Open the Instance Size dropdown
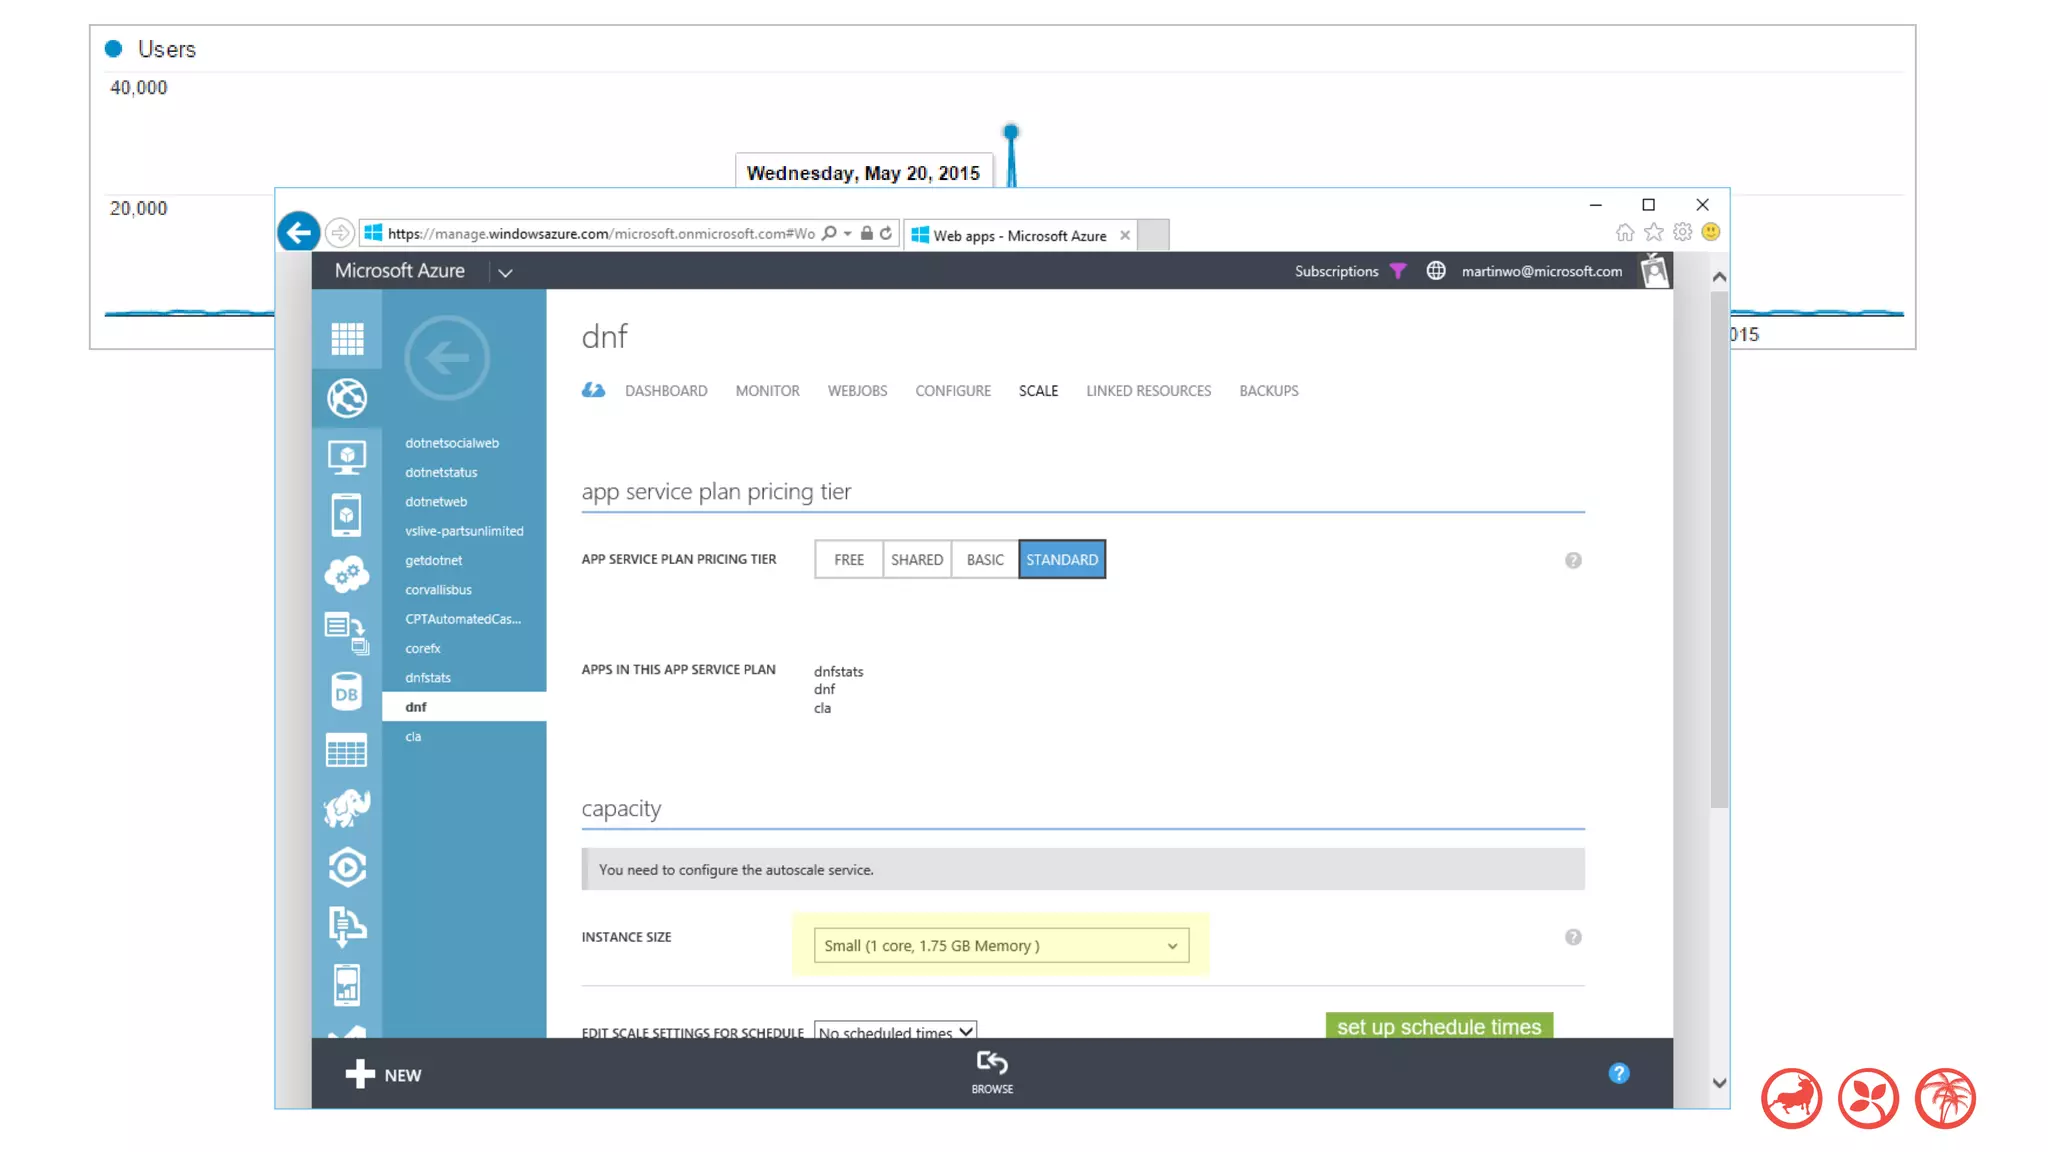 (x=1000, y=945)
